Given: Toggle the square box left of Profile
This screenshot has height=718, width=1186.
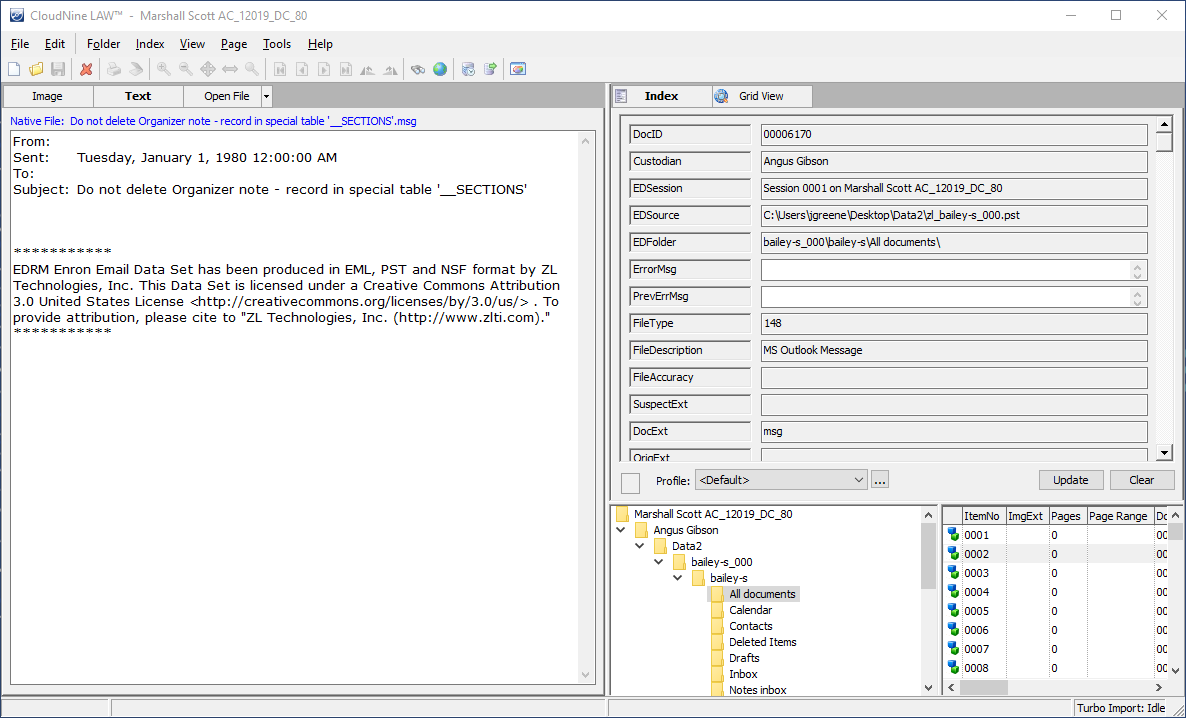Looking at the screenshot, I should coord(630,483).
